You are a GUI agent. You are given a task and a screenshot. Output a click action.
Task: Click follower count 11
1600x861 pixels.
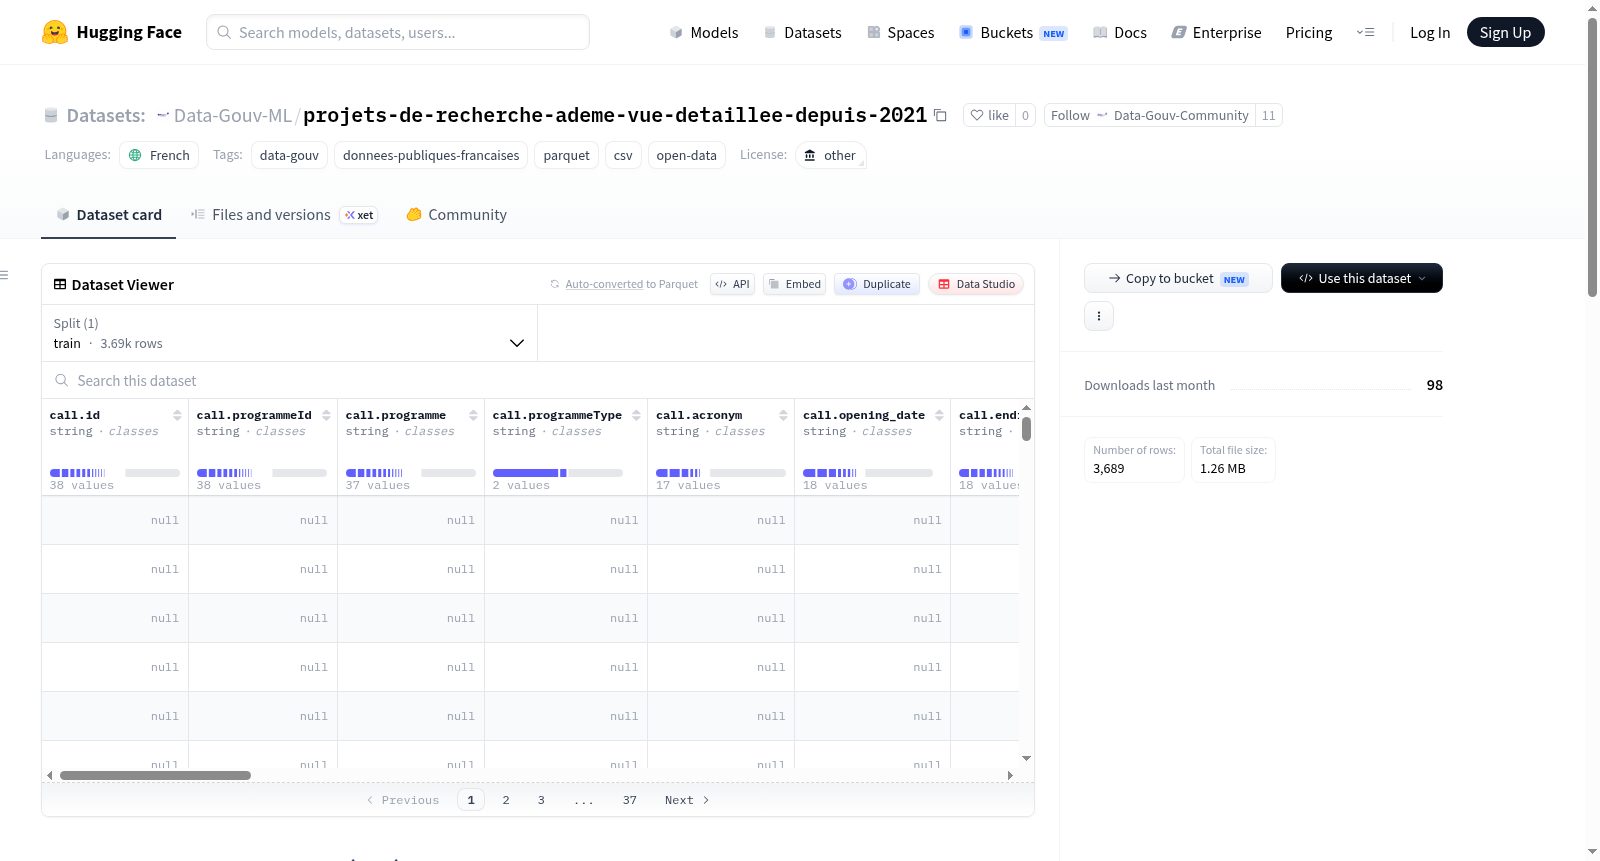coord(1268,115)
